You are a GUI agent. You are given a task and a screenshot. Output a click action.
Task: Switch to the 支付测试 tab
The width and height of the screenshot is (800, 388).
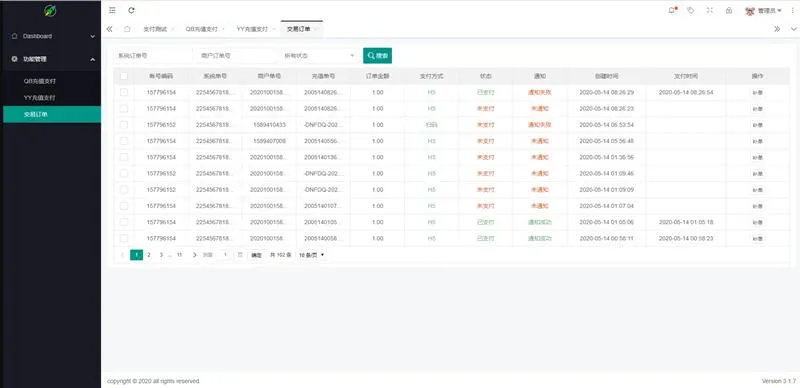click(x=155, y=30)
